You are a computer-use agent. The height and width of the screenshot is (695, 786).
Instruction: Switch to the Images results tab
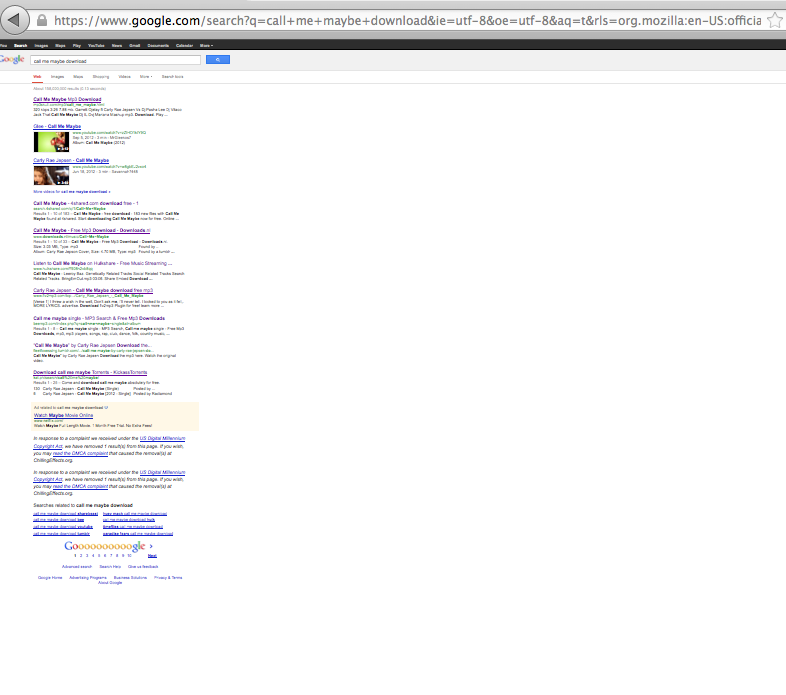(x=57, y=76)
